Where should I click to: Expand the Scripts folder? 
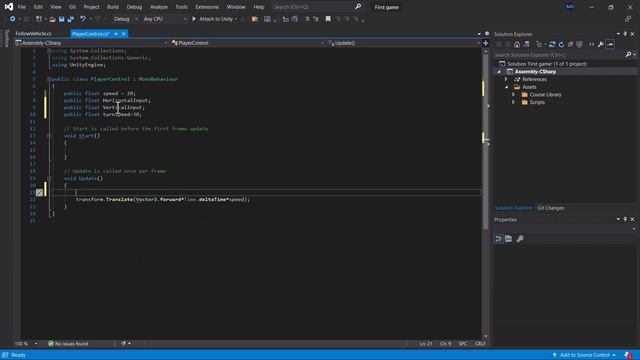pos(514,102)
